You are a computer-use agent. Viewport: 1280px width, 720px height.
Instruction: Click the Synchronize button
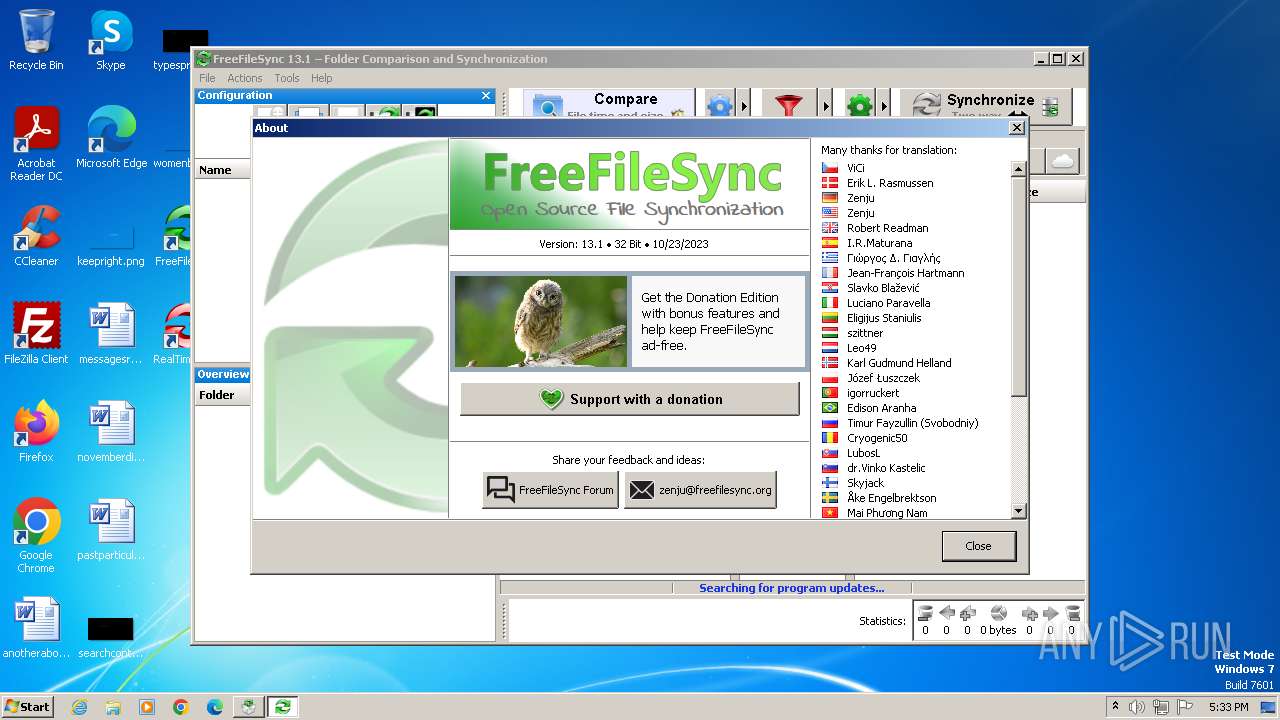(986, 104)
